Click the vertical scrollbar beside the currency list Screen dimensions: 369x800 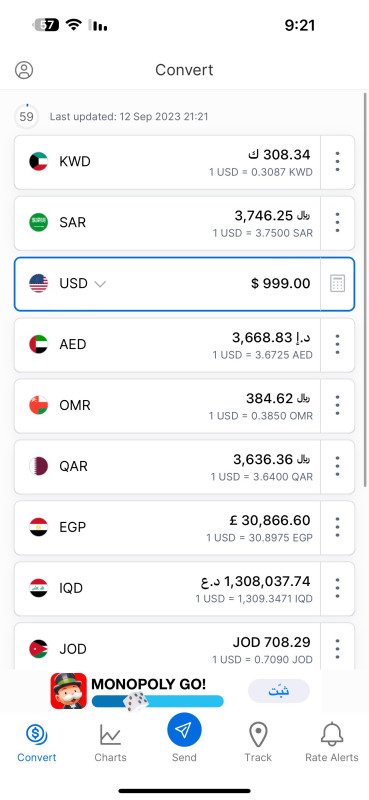coord(365,289)
